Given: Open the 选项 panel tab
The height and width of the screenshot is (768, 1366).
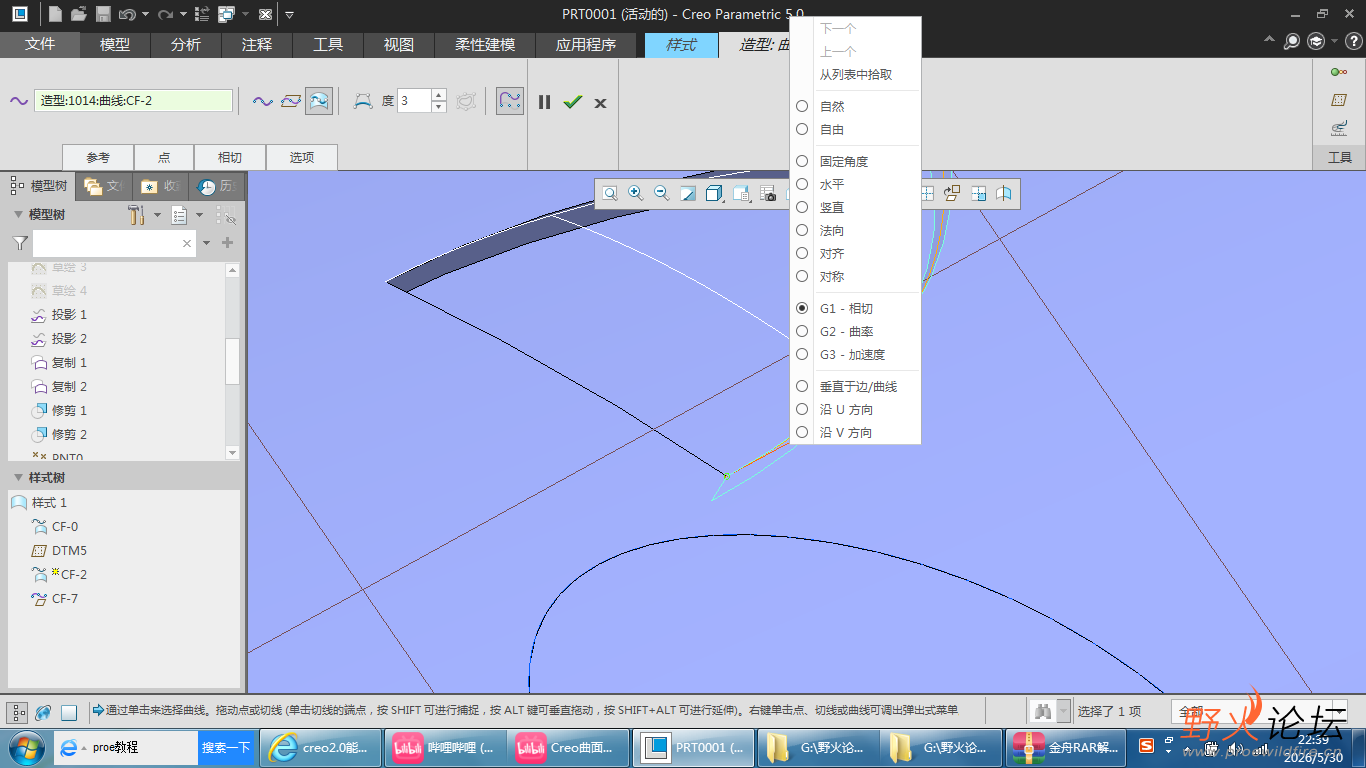Looking at the screenshot, I should [x=301, y=157].
